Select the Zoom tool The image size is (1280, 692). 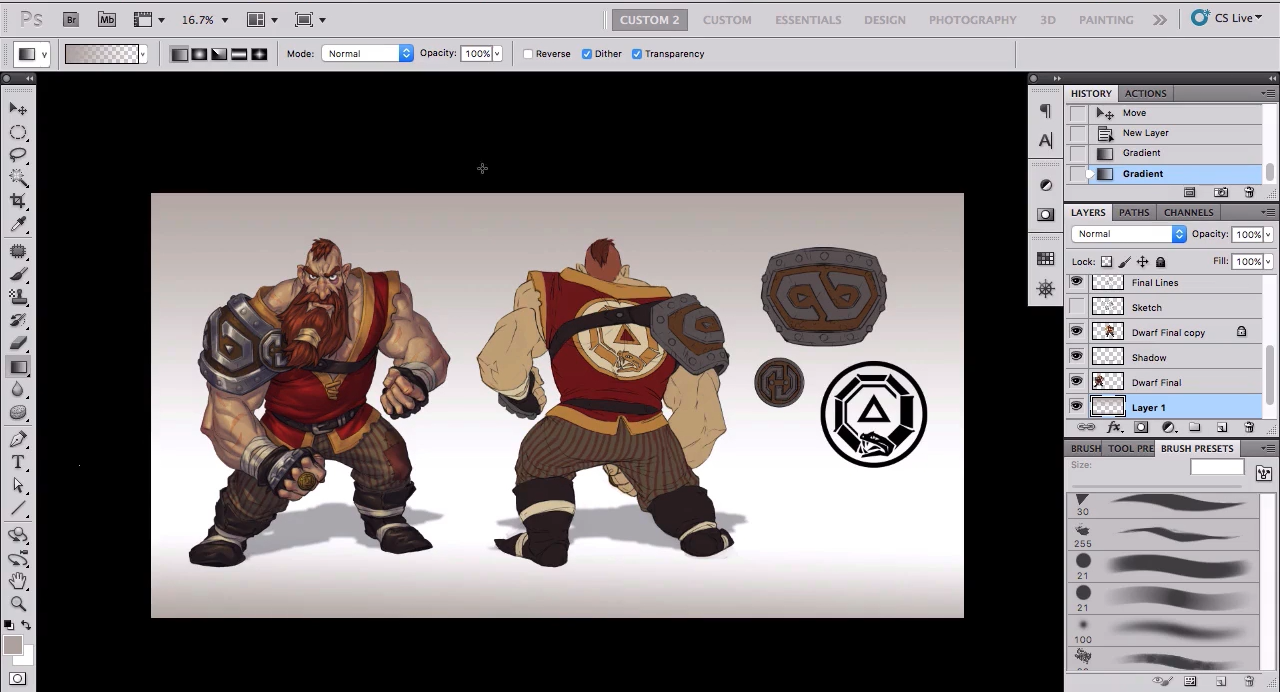click(18, 603)
